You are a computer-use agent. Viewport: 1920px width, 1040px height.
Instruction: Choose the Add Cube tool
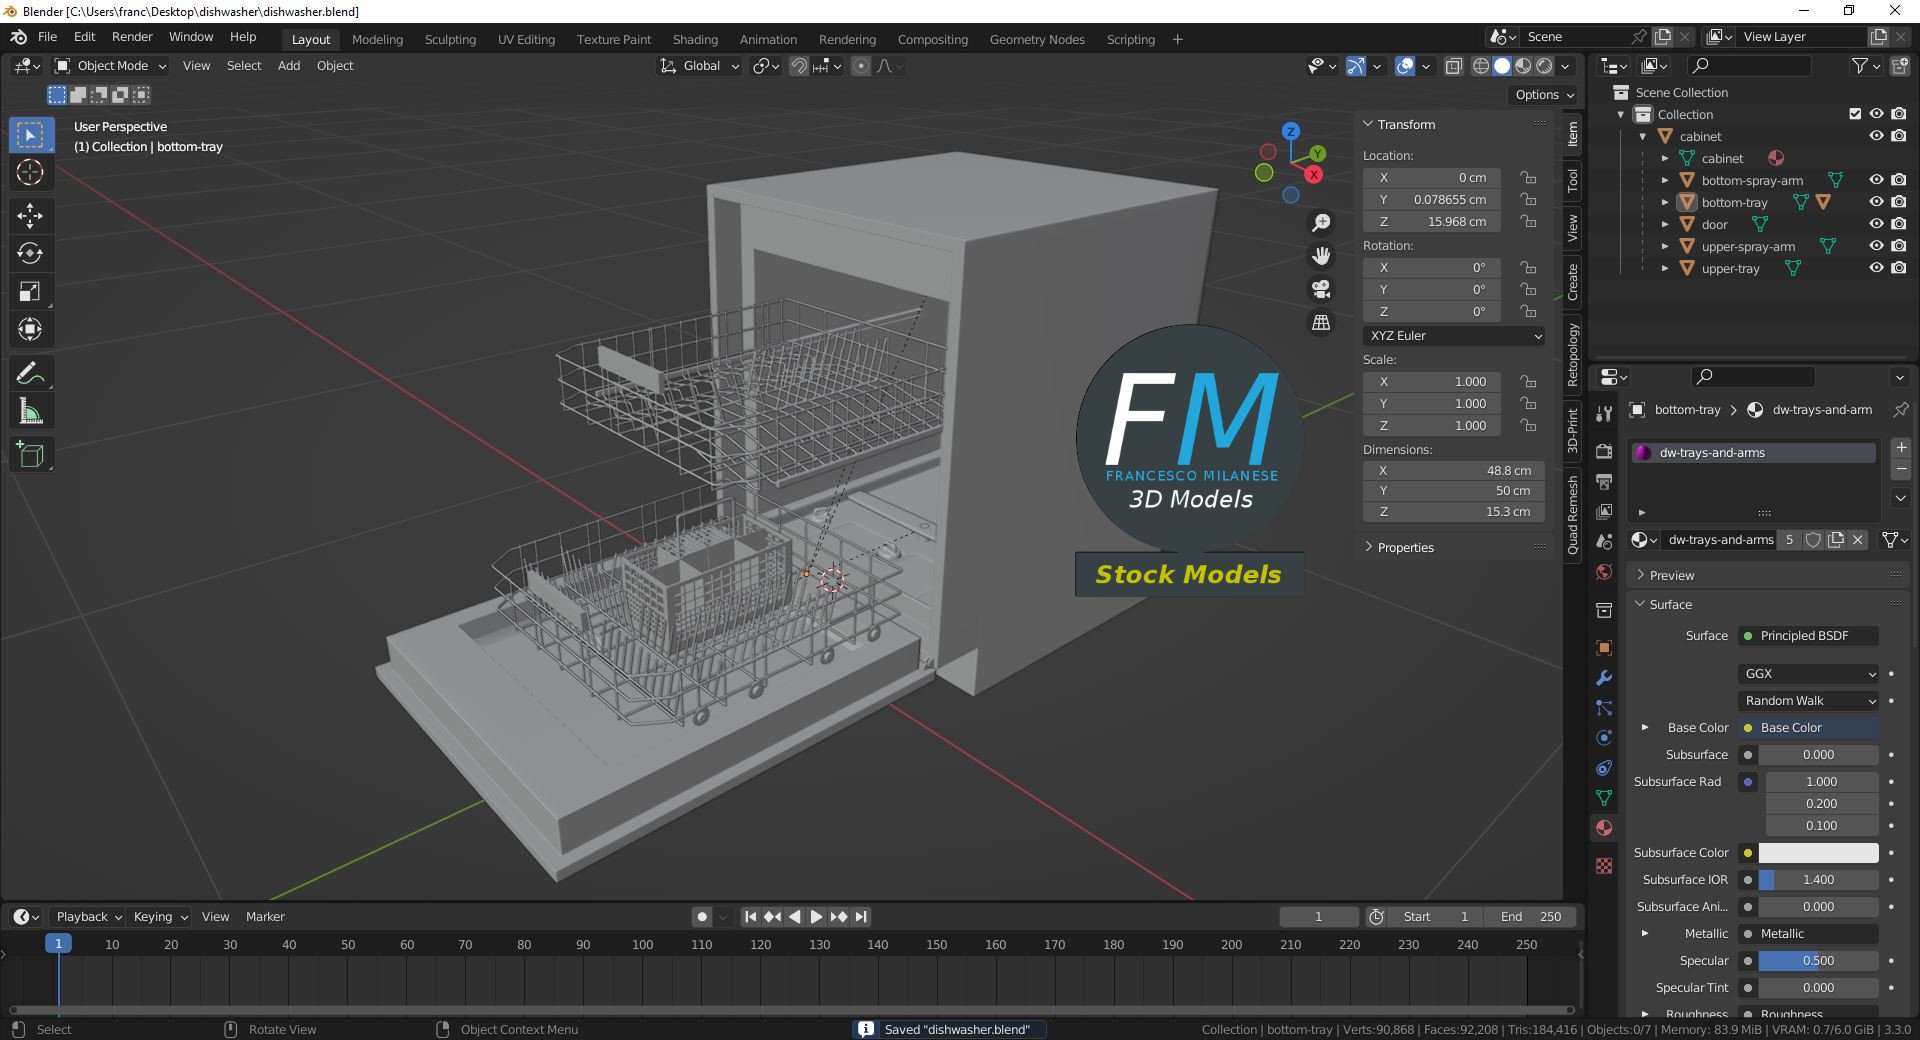30,455
